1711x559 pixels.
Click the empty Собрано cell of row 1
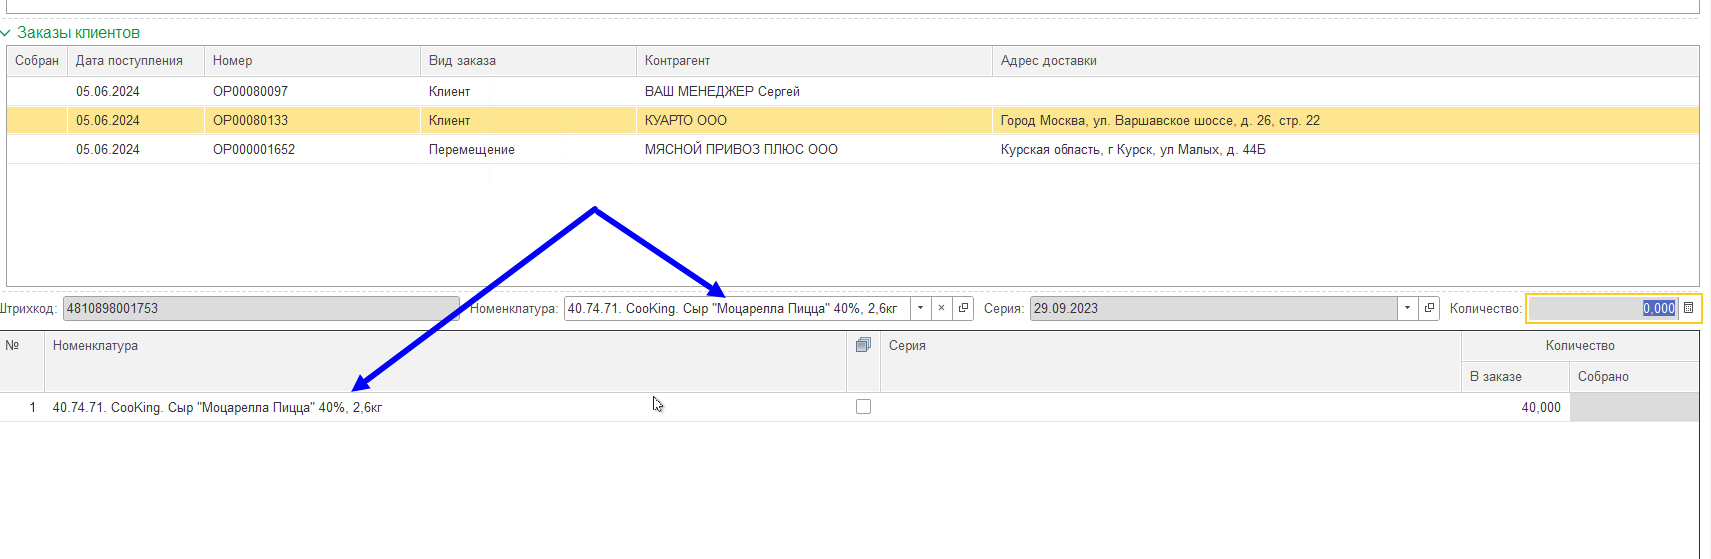(x=1634, y=407)
